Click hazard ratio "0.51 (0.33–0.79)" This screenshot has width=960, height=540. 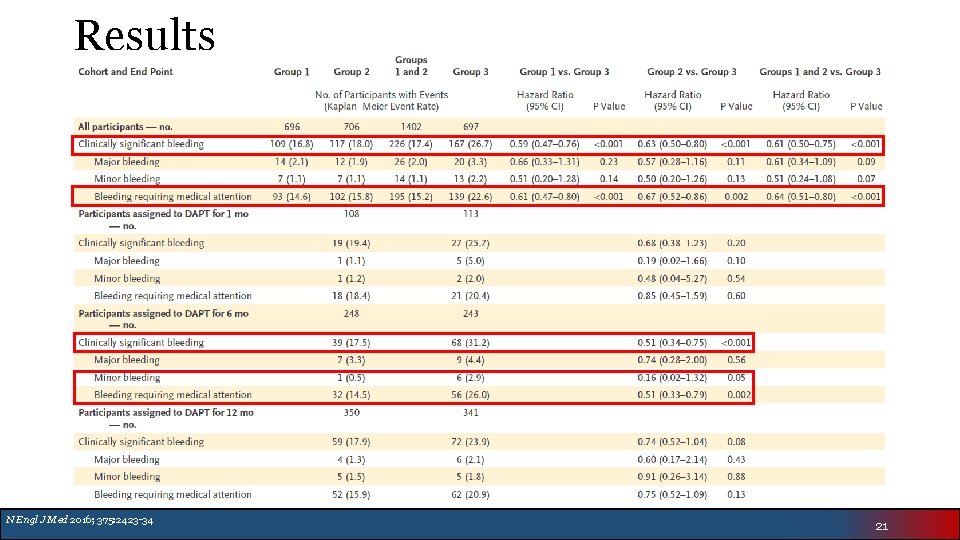coord(672,395)
